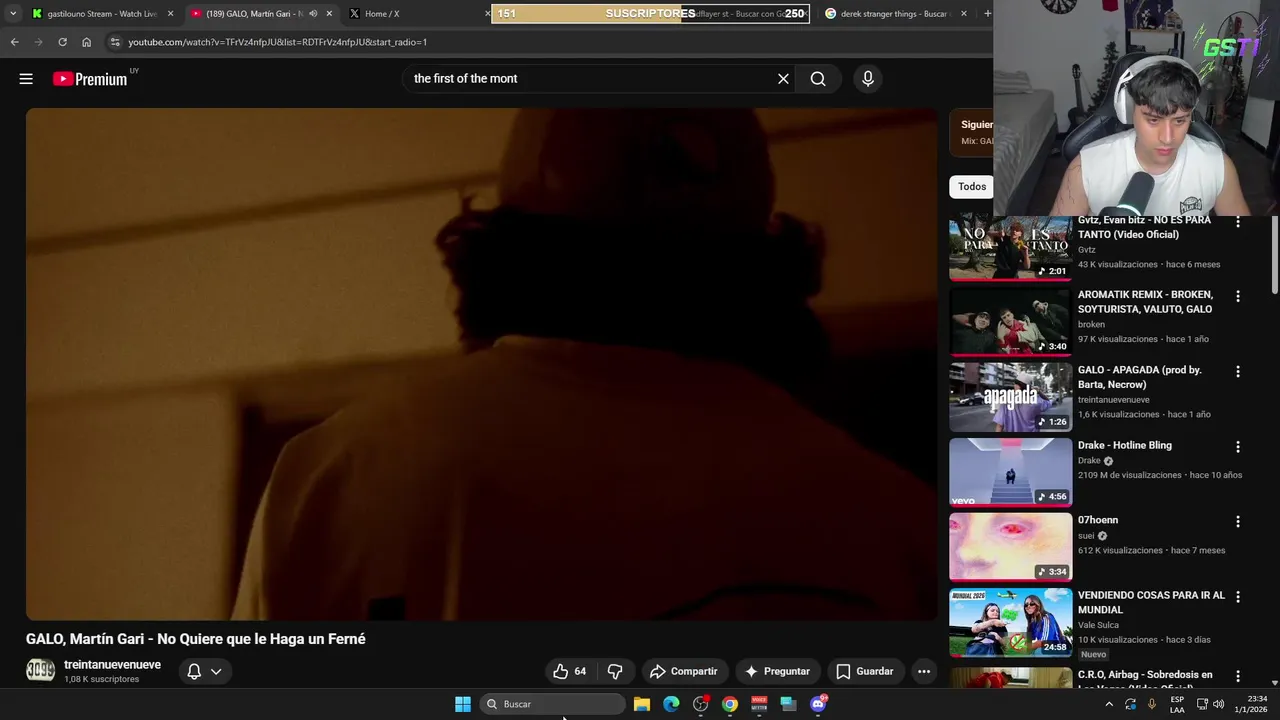
Task: Open options for GALO - APAGADA video
Action: (x=1238, y=372)
